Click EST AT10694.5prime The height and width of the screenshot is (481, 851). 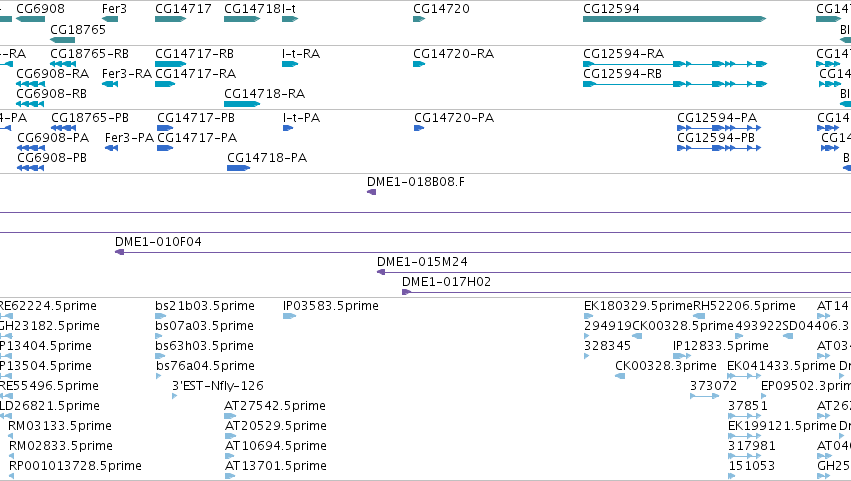(276, 446)
